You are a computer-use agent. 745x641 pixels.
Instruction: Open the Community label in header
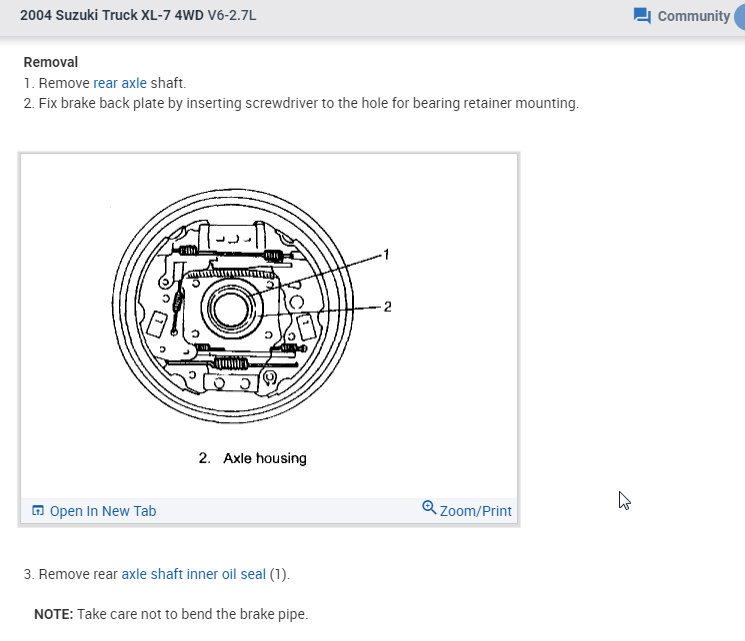coord(693,16)
